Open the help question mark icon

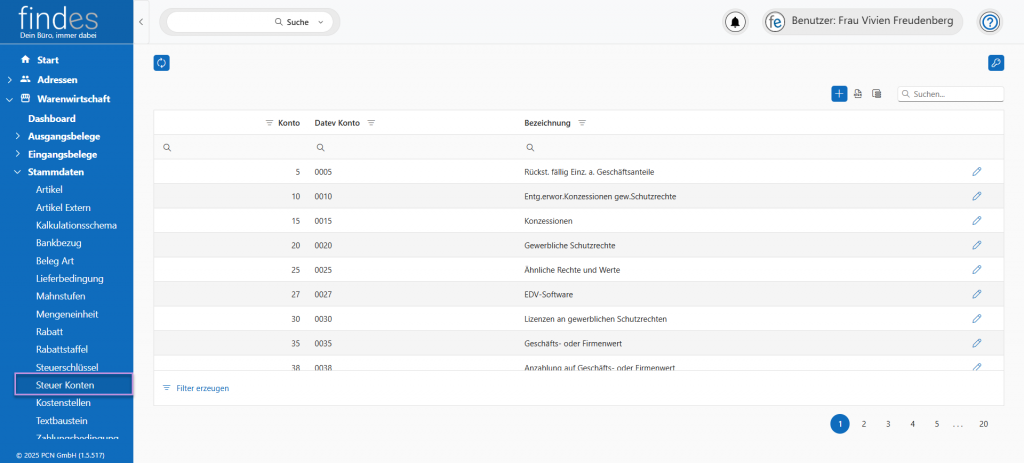(x=989, y=22)
